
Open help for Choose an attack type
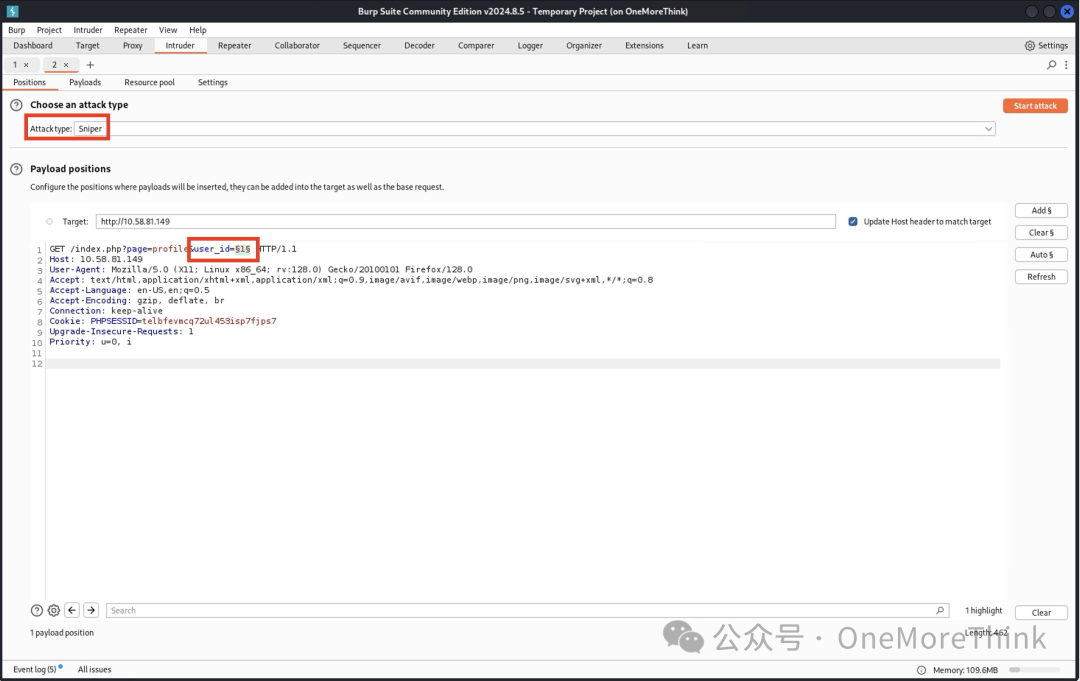(x=16, y=105)
